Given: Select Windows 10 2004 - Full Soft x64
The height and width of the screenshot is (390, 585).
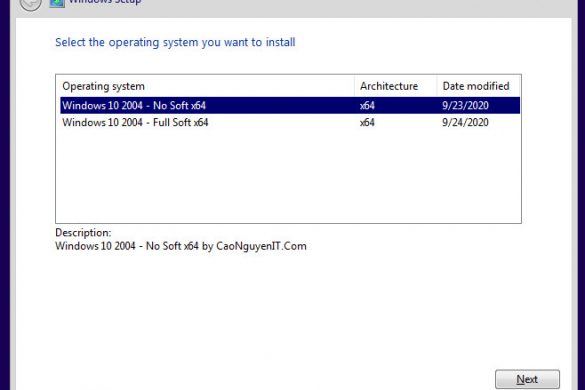Looking at the screenshot, I should (x=290, y=122).
